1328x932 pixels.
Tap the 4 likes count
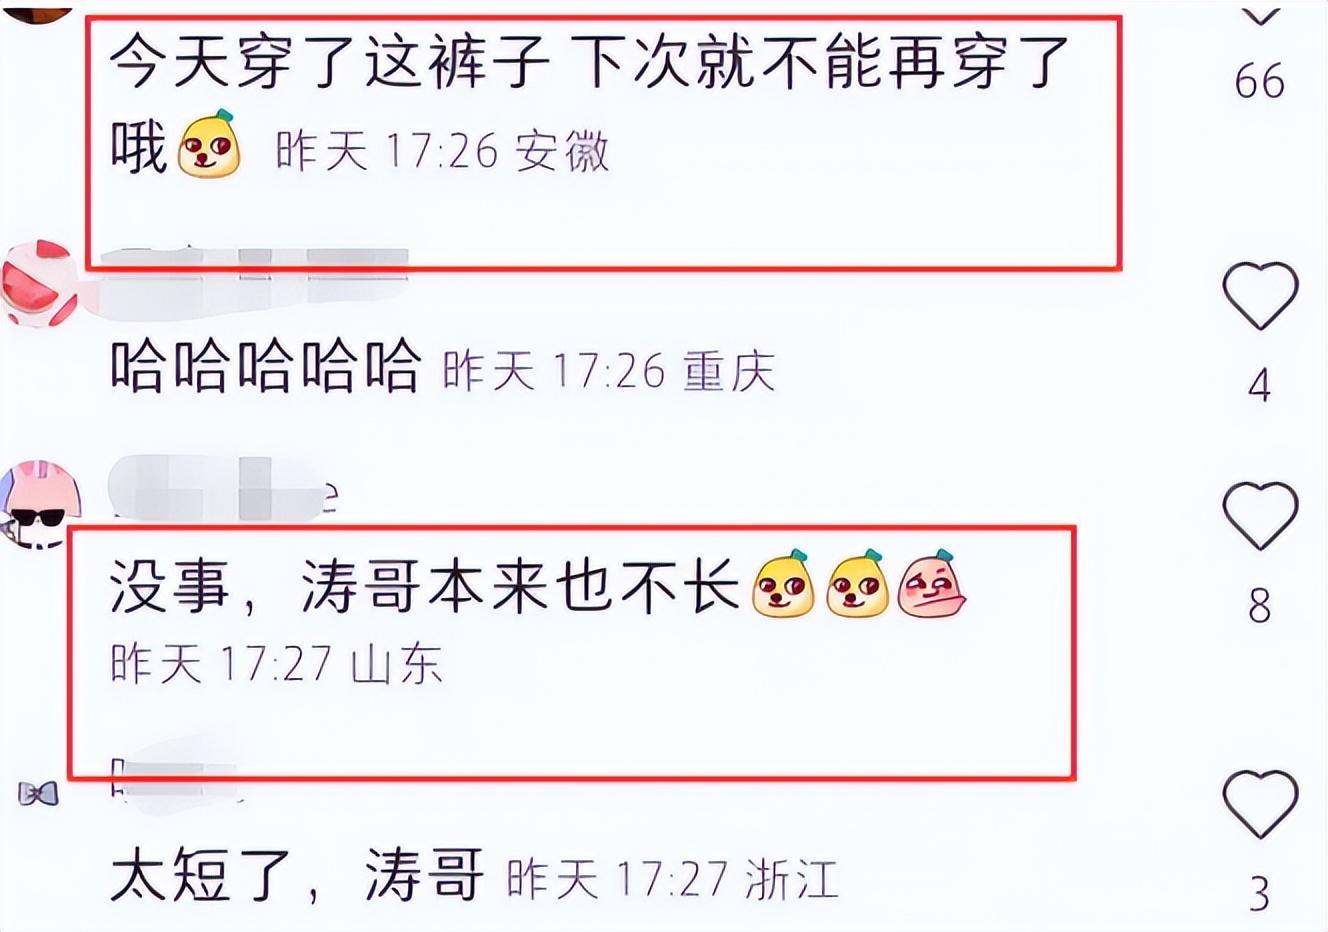(x=1260, y=385)
